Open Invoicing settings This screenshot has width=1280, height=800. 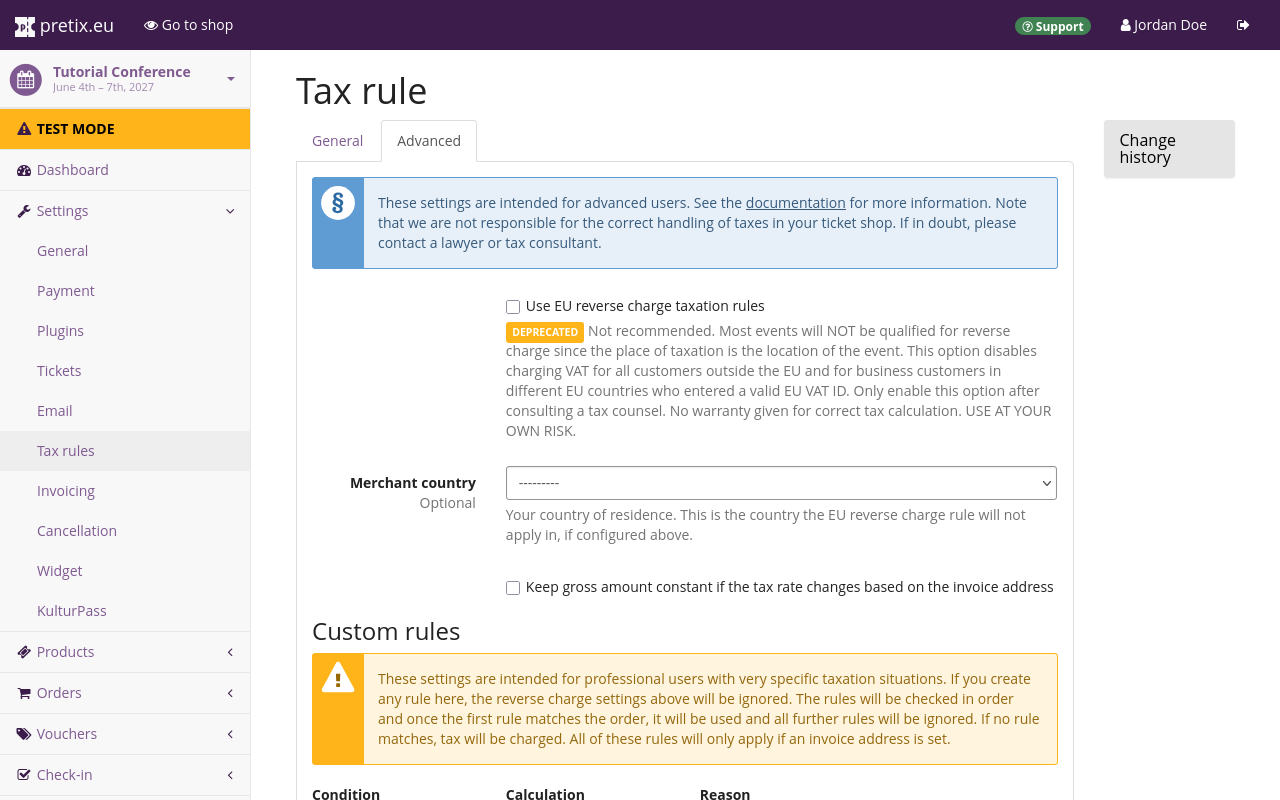(x=125, y=491)
